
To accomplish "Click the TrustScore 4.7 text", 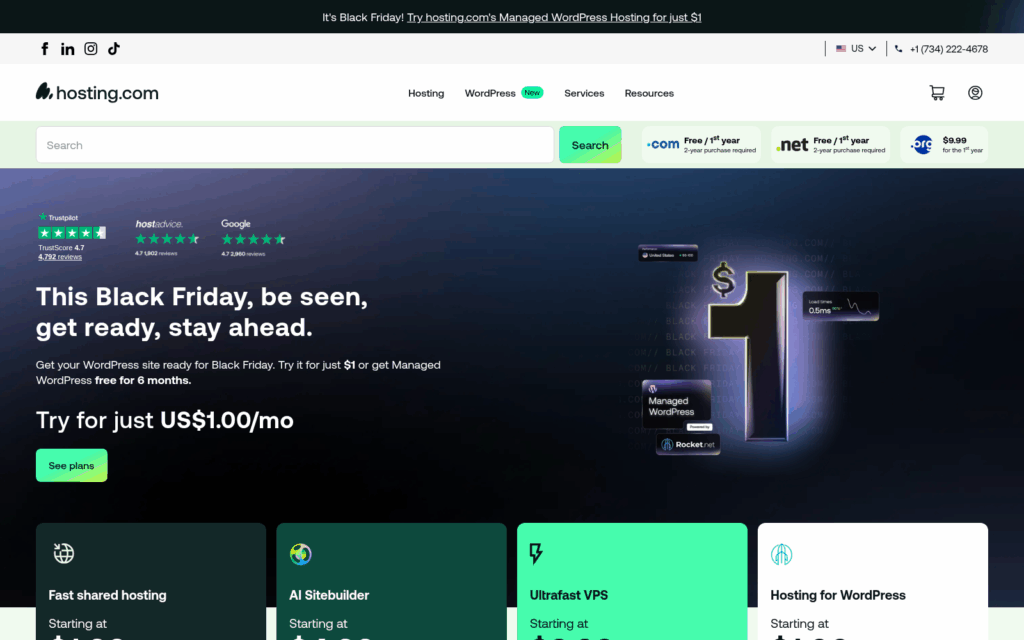I will pyautogui.click(x=61, y=248).
